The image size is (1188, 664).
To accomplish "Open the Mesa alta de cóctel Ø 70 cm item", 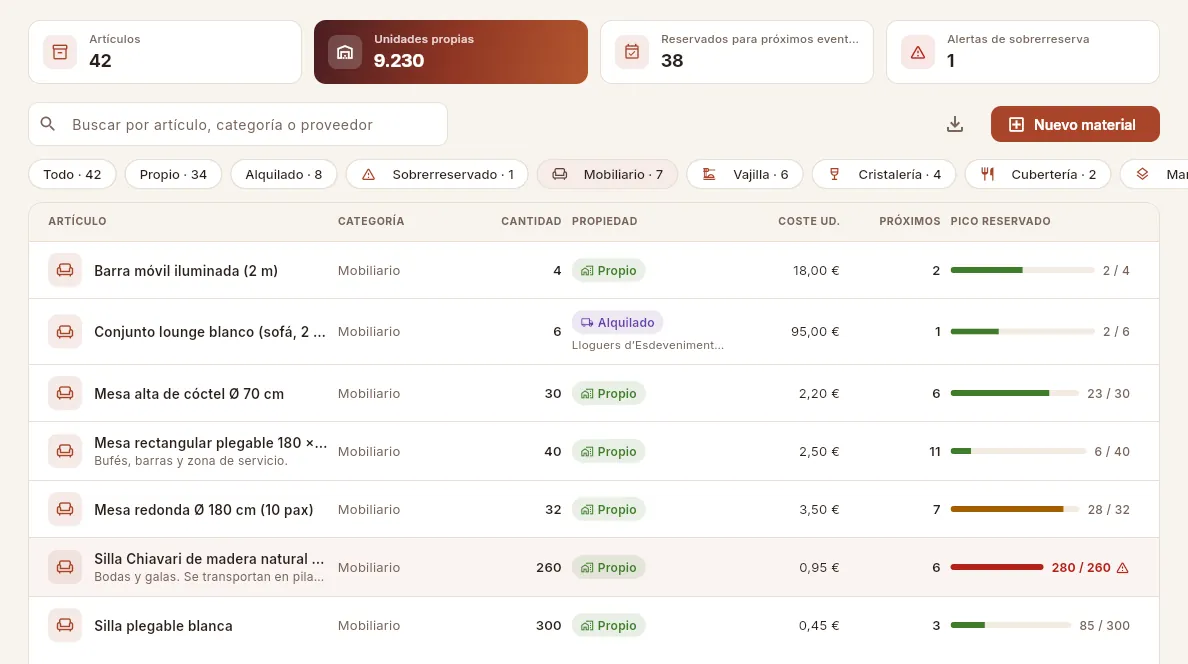I will click(x=189, y=393).
